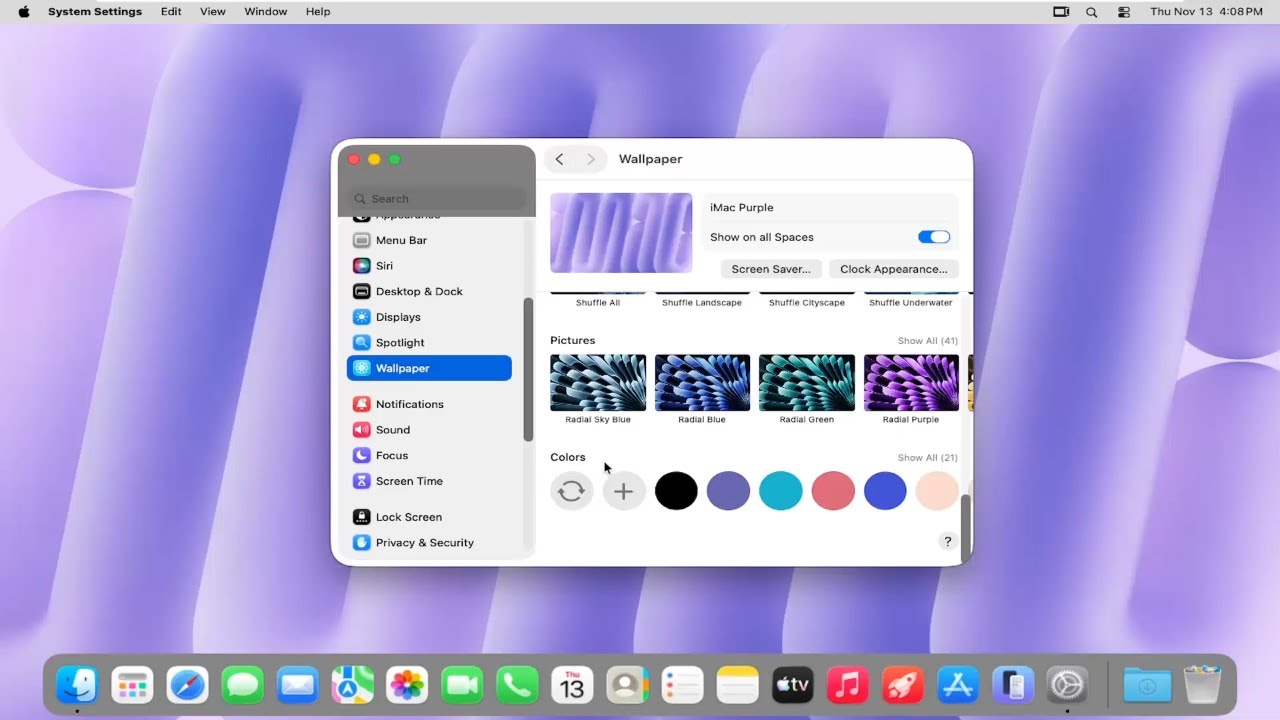Open Notes from the Dock
Viewport: 1280px width, 720px height.
coord(738,685)
